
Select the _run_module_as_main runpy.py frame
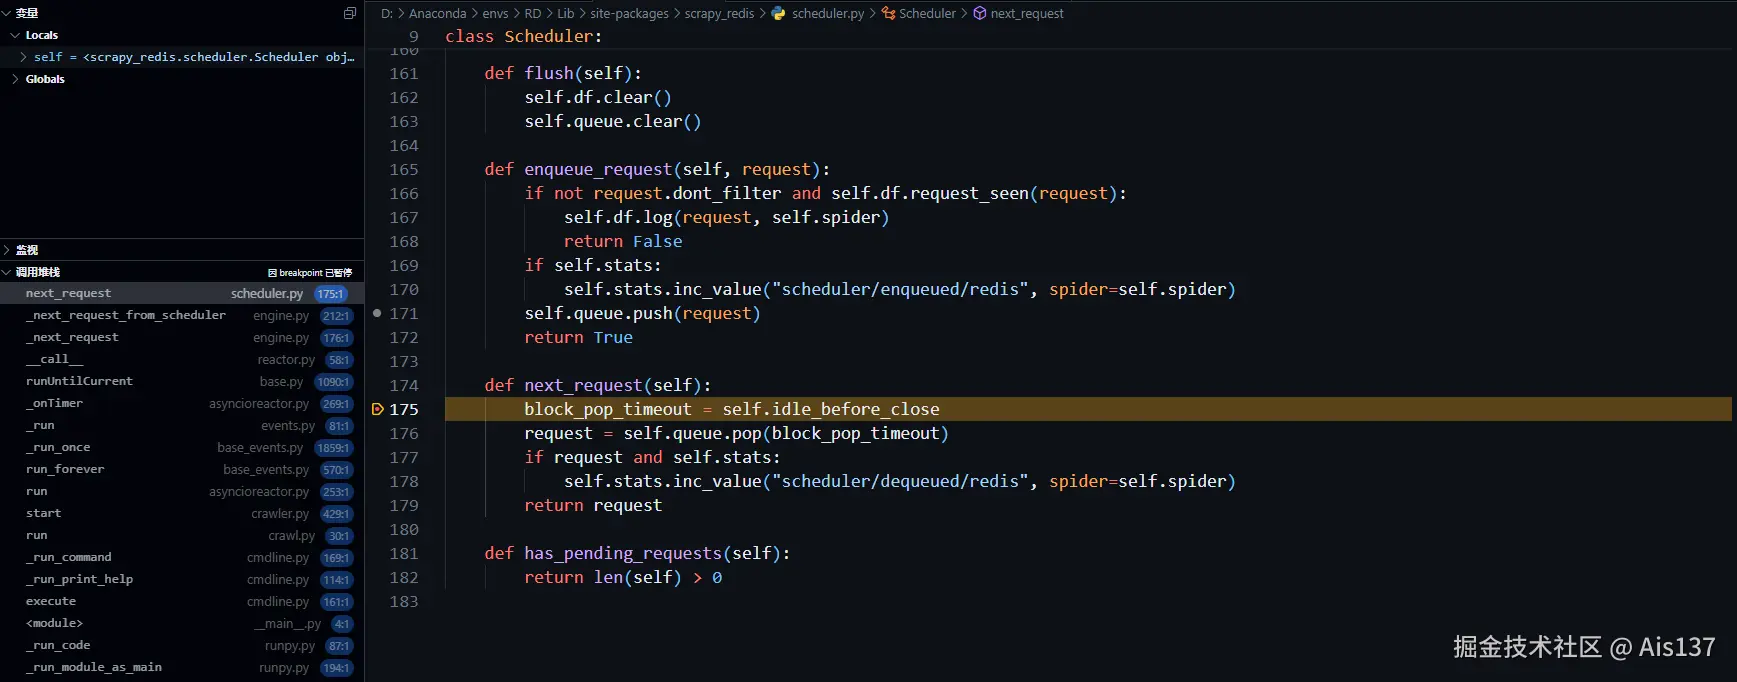point(182,667)
